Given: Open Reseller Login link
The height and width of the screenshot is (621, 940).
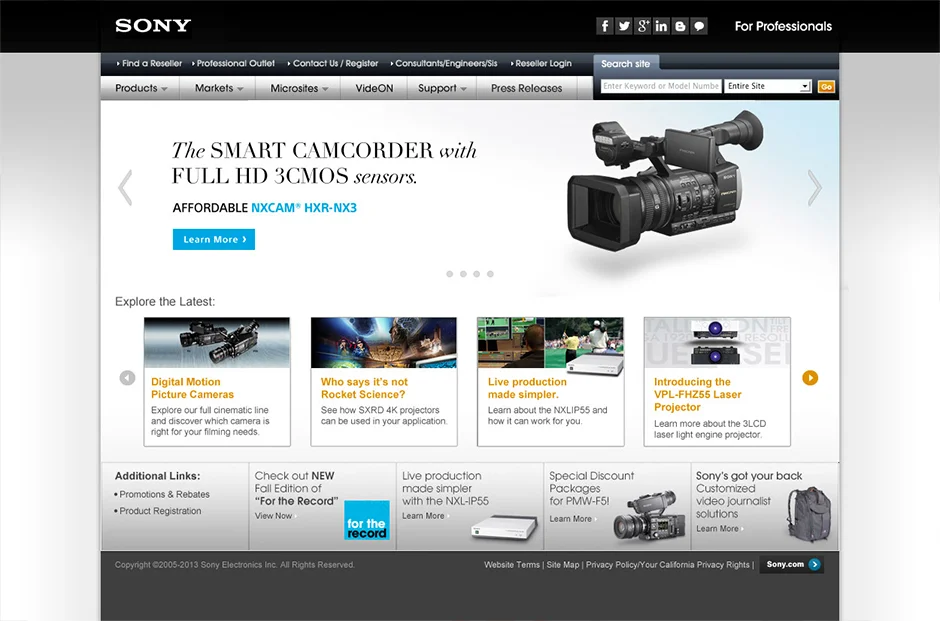Looking at the screenshot, I should (541, 64).
